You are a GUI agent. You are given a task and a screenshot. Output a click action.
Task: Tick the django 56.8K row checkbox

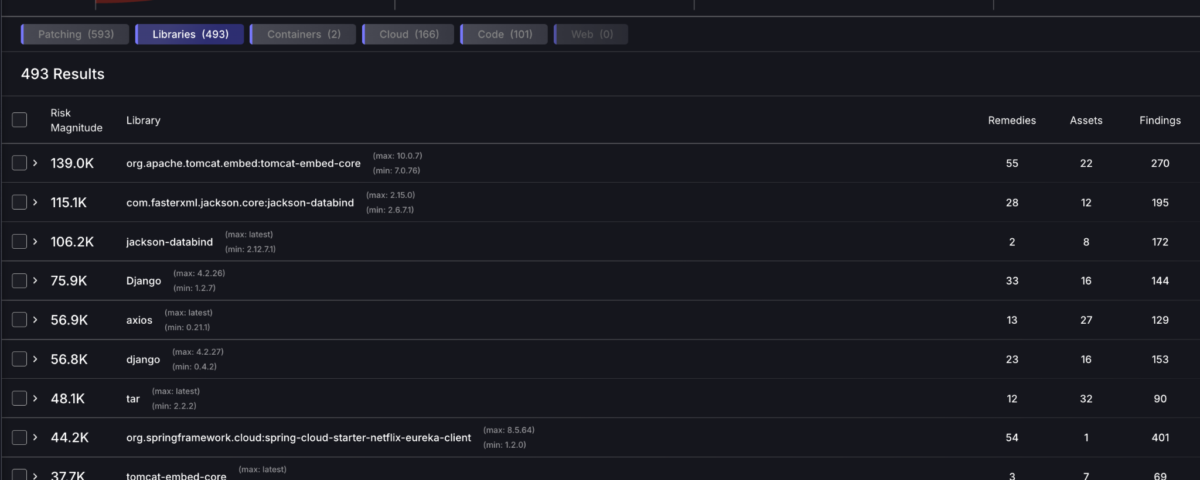click(x=19, y=359)
